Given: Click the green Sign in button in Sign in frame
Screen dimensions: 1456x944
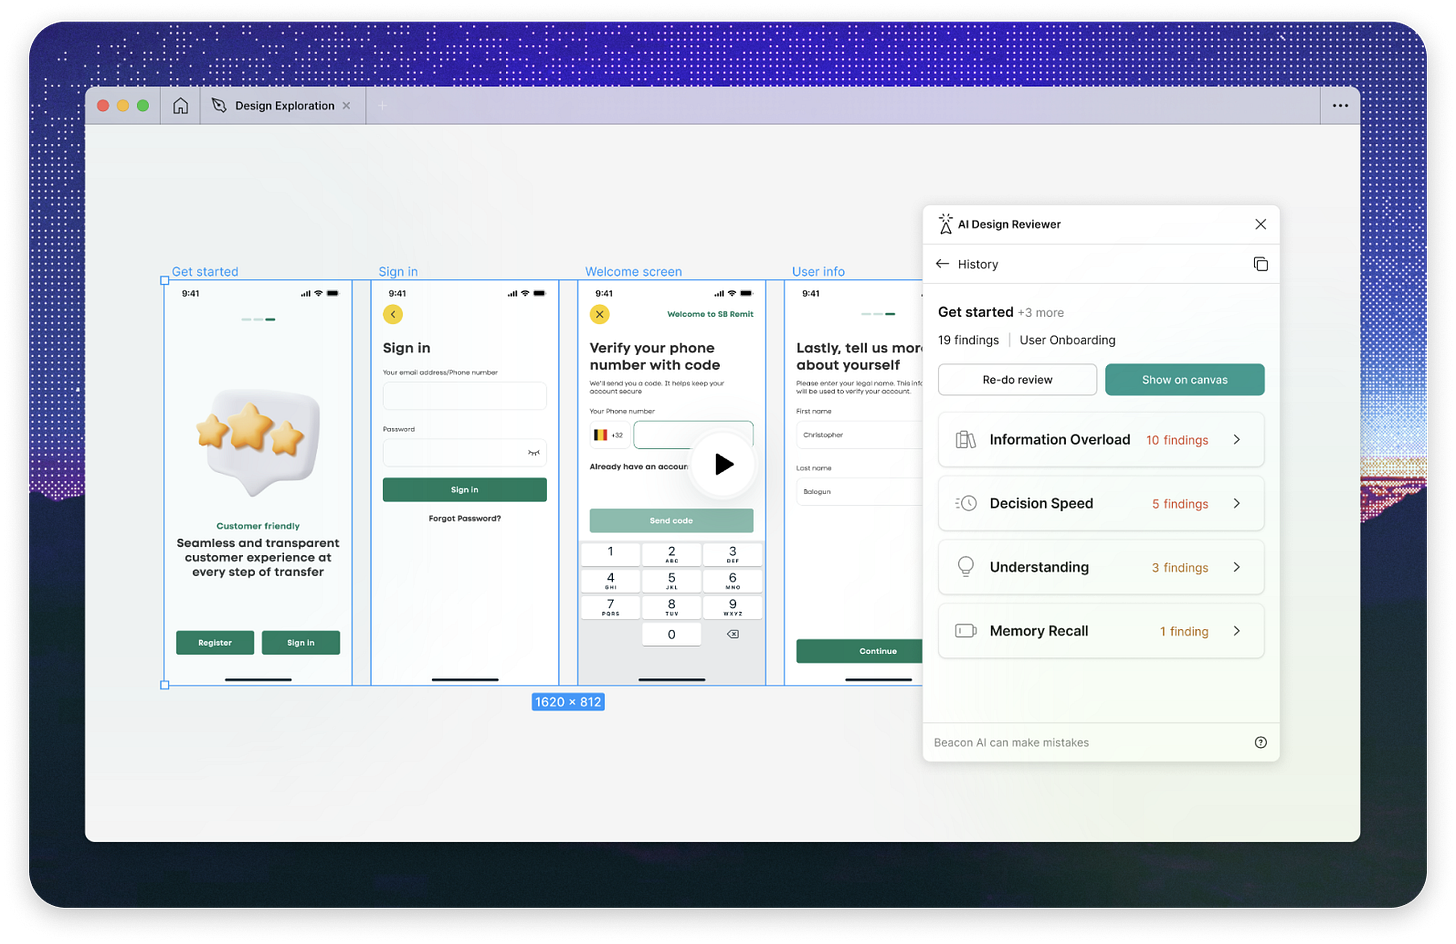Looking at the screenshot, I should (x=465, y=490).
